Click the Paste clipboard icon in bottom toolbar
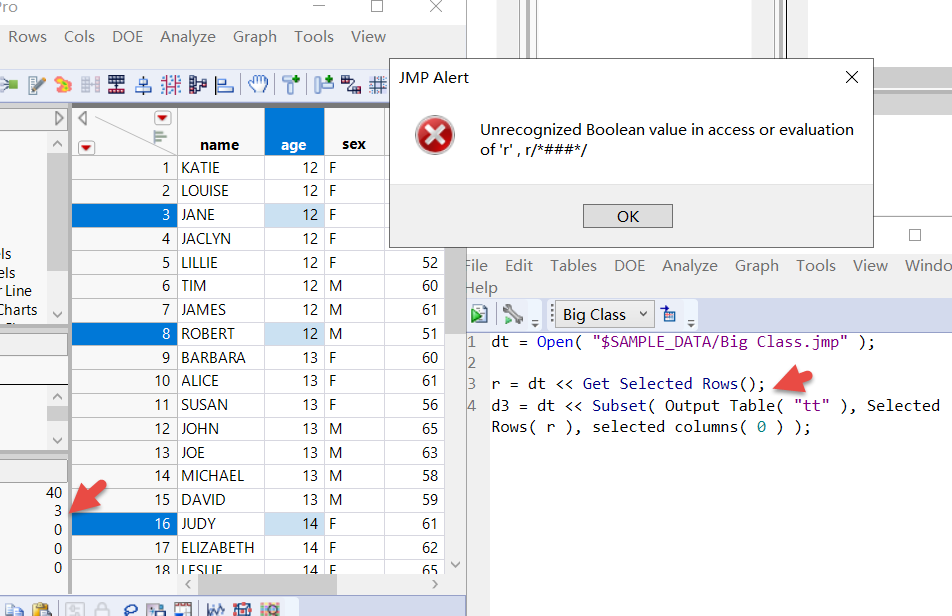 41,609
